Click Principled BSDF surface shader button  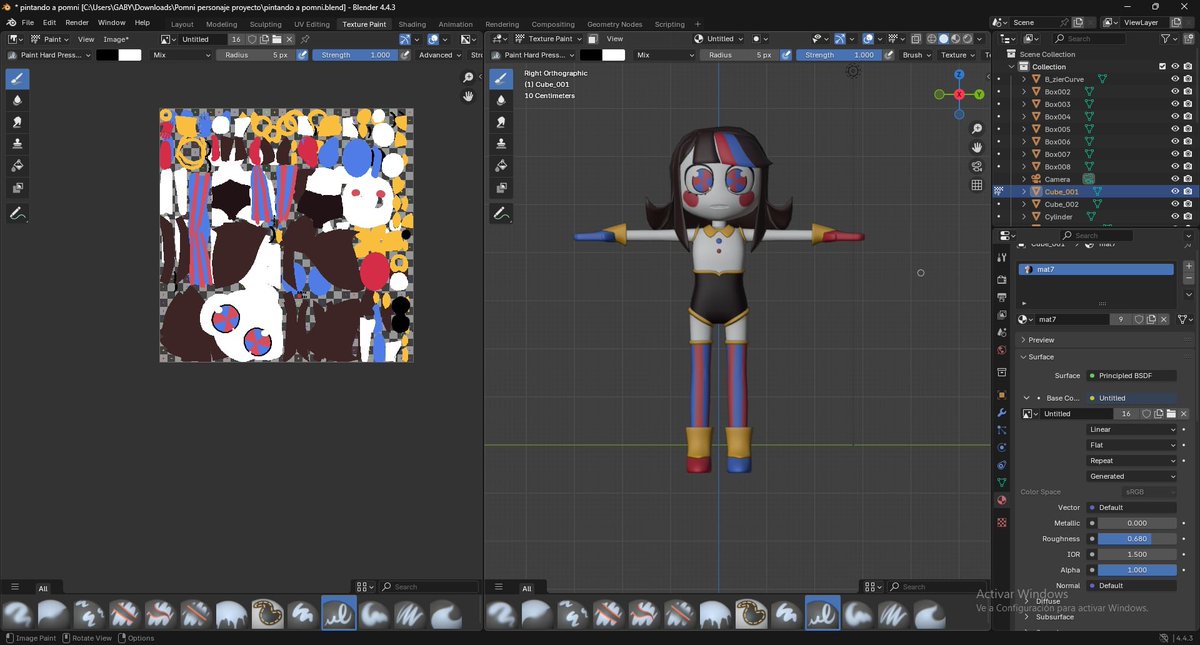coord(1132,376)
